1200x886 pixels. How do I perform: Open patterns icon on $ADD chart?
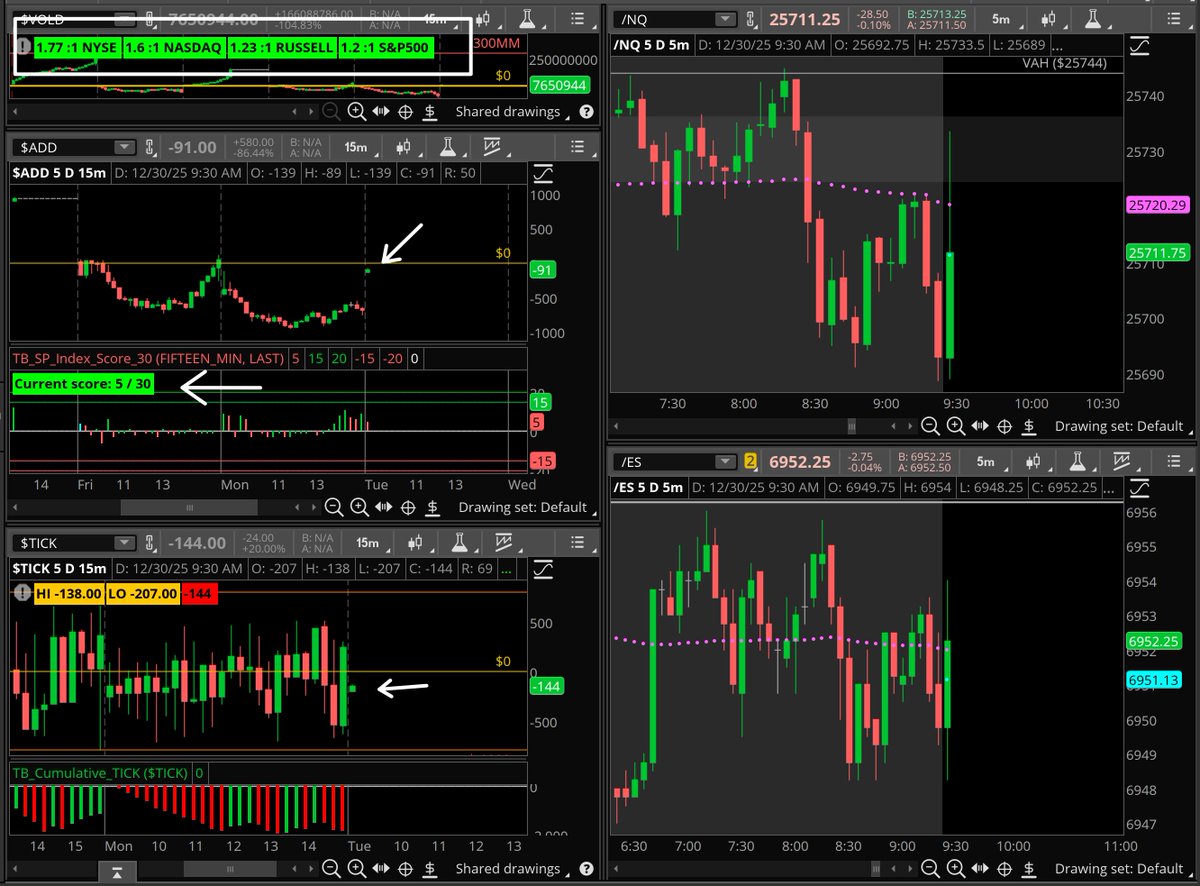point(492,147)
